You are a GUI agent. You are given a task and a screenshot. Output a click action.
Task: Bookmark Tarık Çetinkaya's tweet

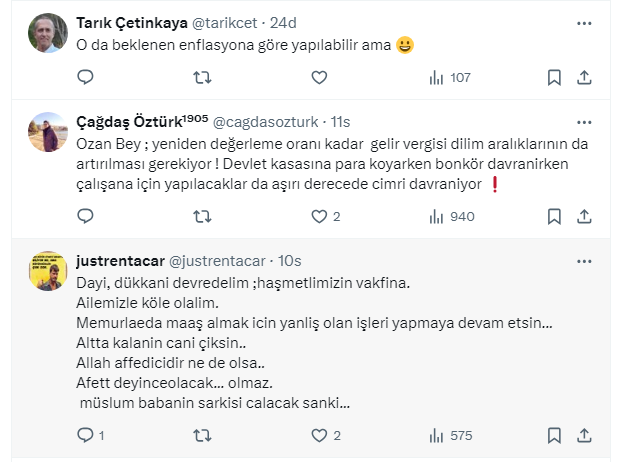554,77
